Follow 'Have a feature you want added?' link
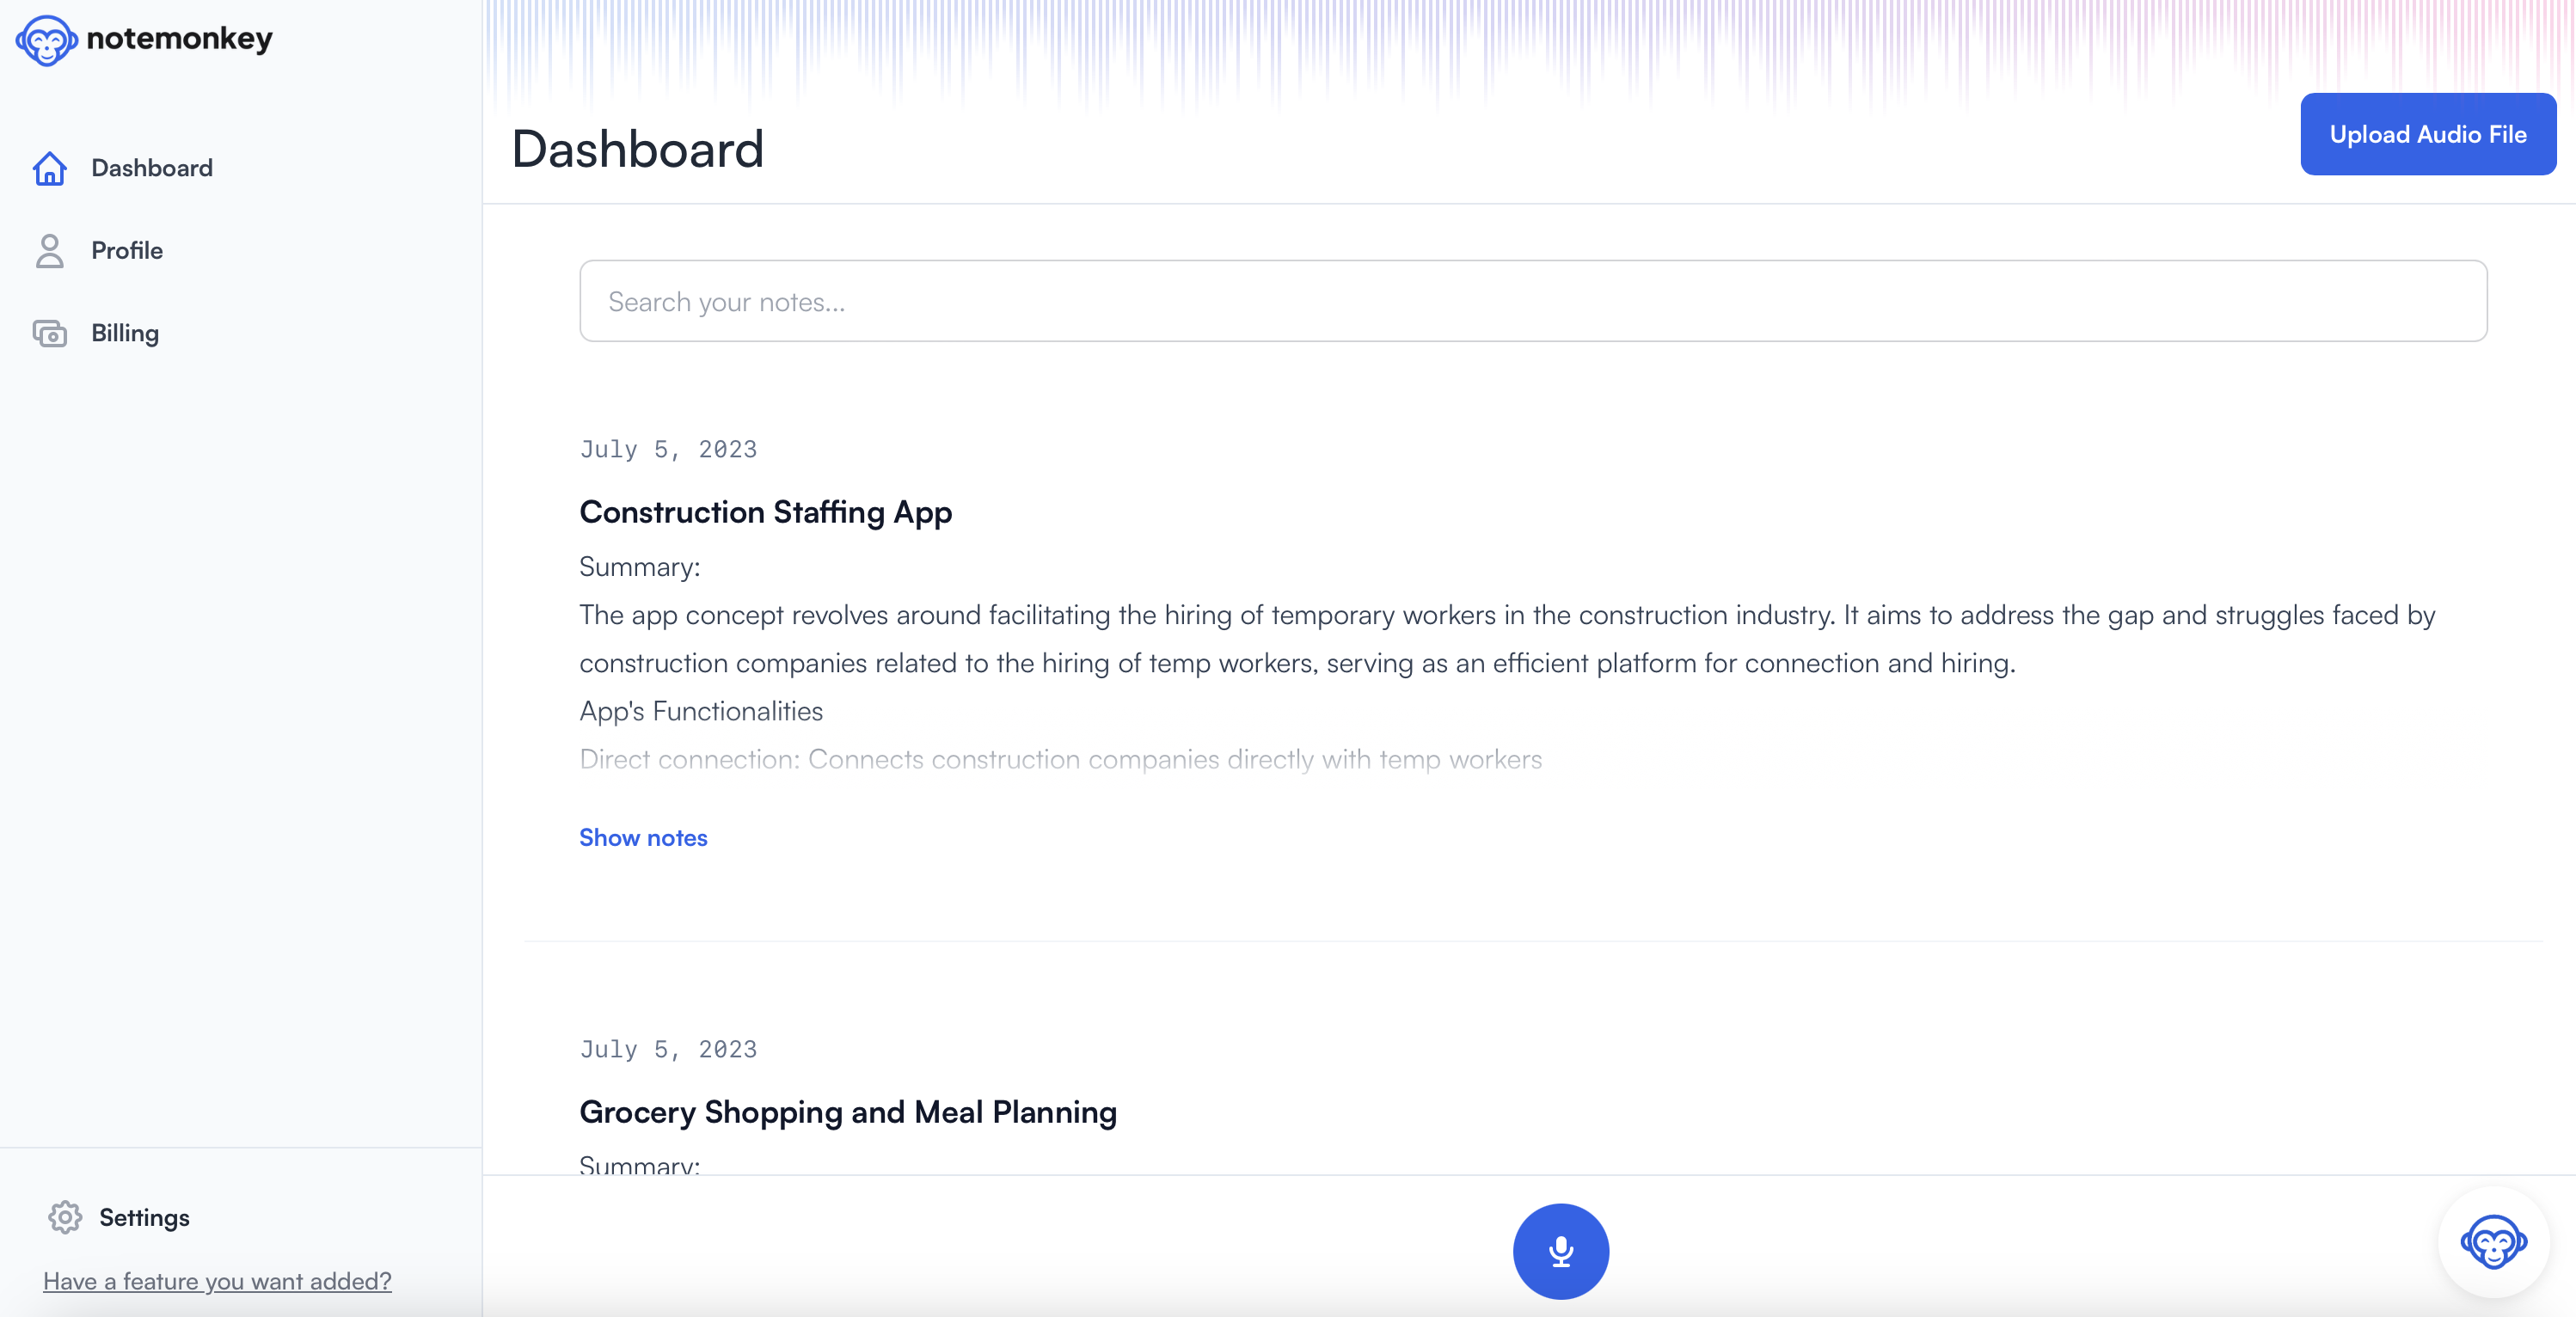This screenshot has height=1317, width=2576. (x=217, y=1281)
